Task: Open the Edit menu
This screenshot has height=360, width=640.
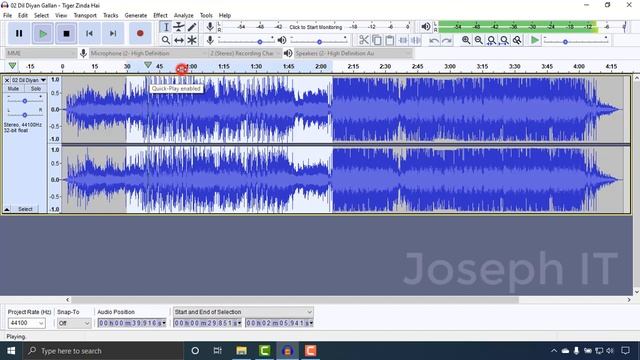Action: (x=22, y=16)
